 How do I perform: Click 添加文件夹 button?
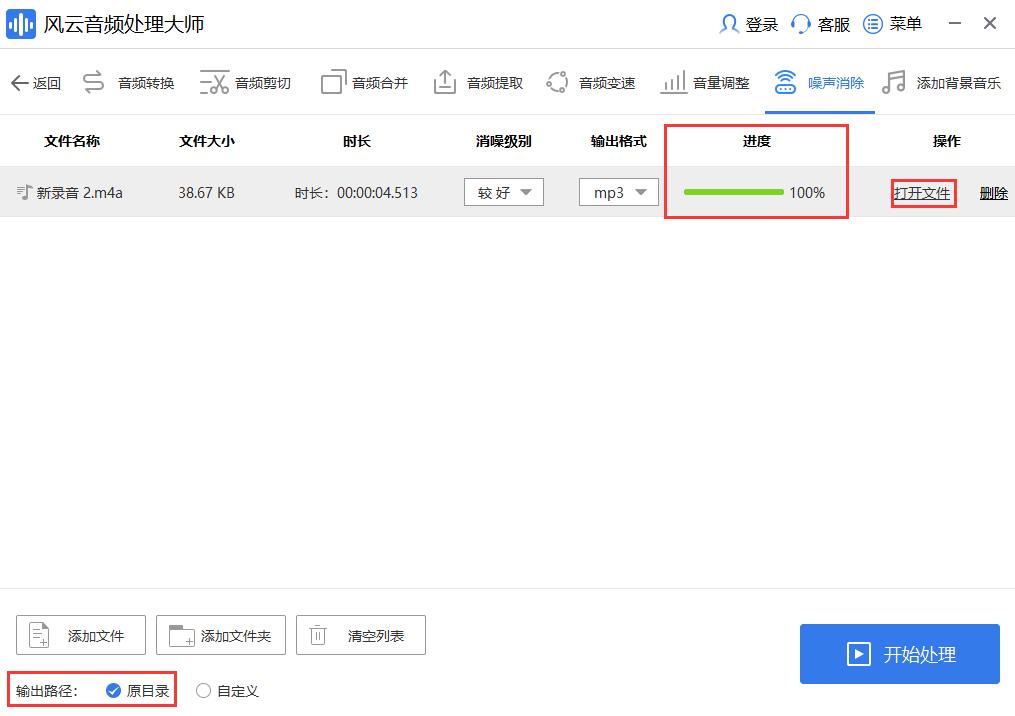(221, 635)
